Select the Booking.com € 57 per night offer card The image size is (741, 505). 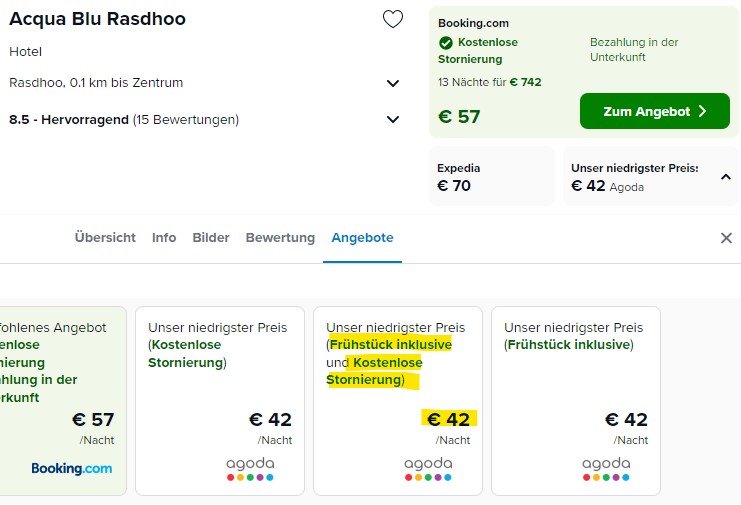63,401
